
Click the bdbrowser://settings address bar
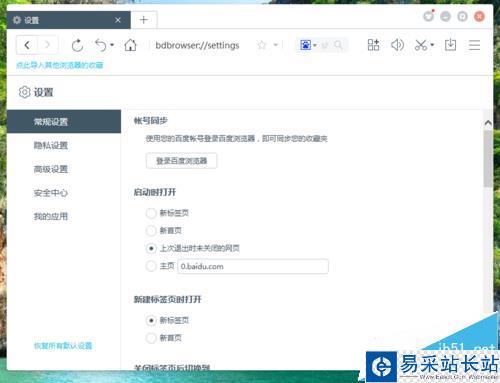click(197, 45)
